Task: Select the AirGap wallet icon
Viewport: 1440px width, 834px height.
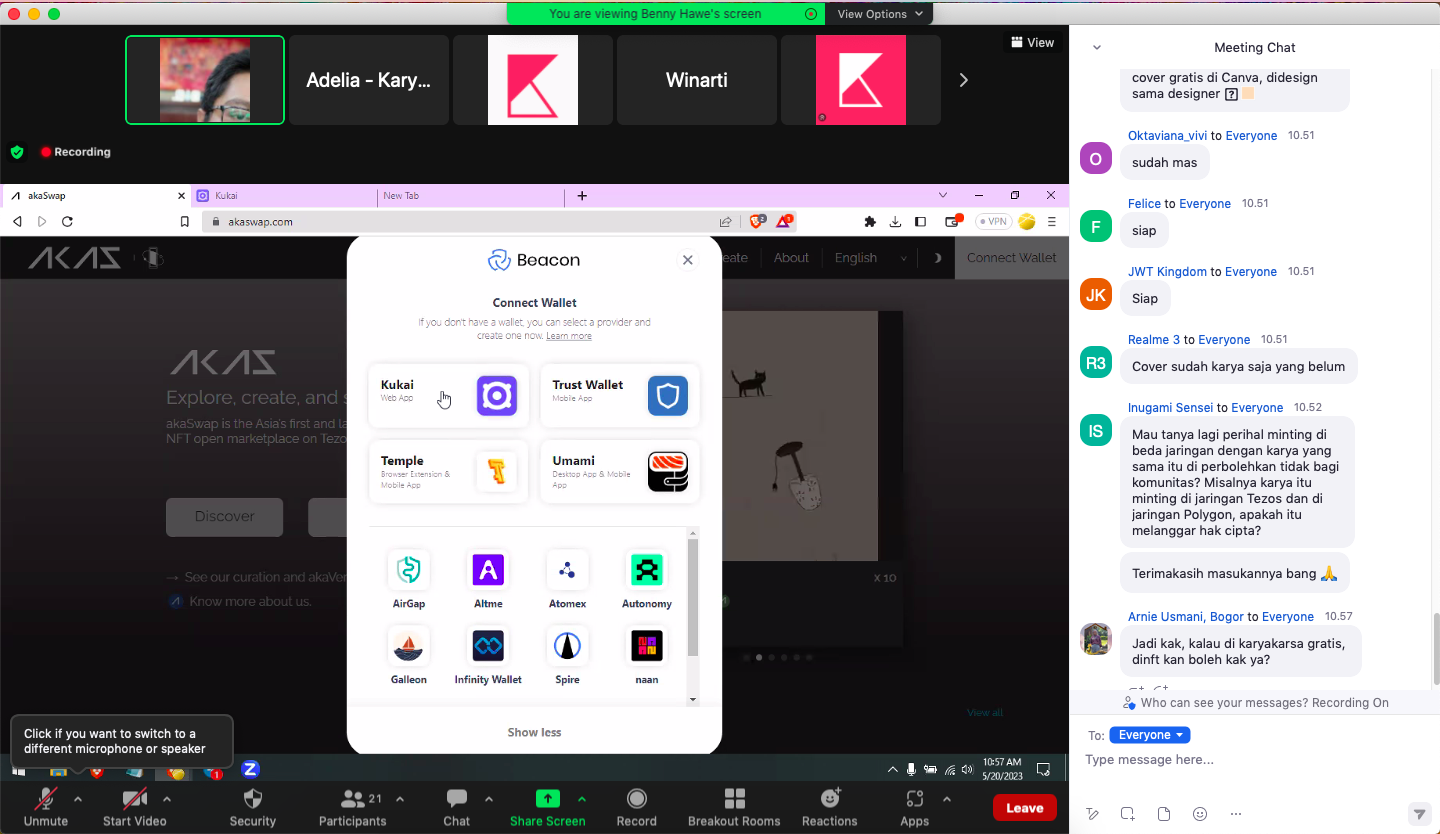Action: pos(409,570)
